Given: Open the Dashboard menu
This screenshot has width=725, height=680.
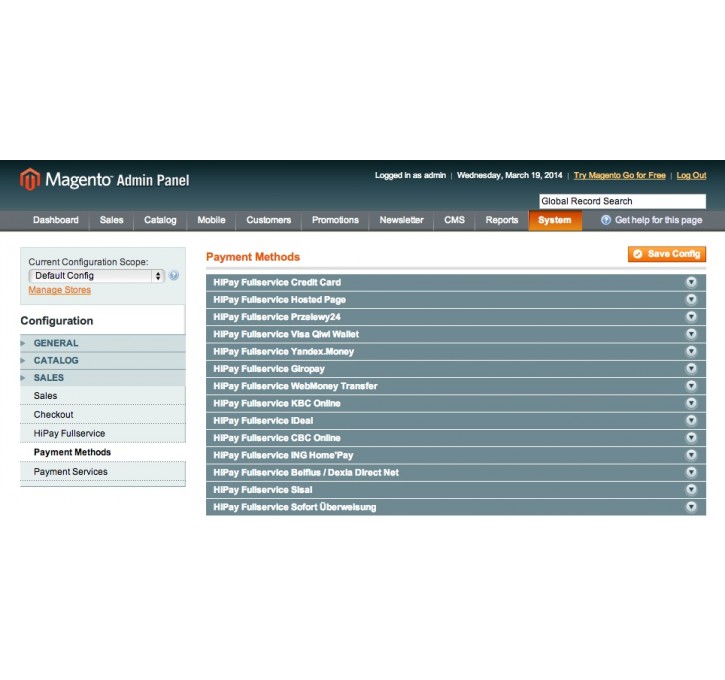Looking at the screenshot, I should (x=55, y=220).
